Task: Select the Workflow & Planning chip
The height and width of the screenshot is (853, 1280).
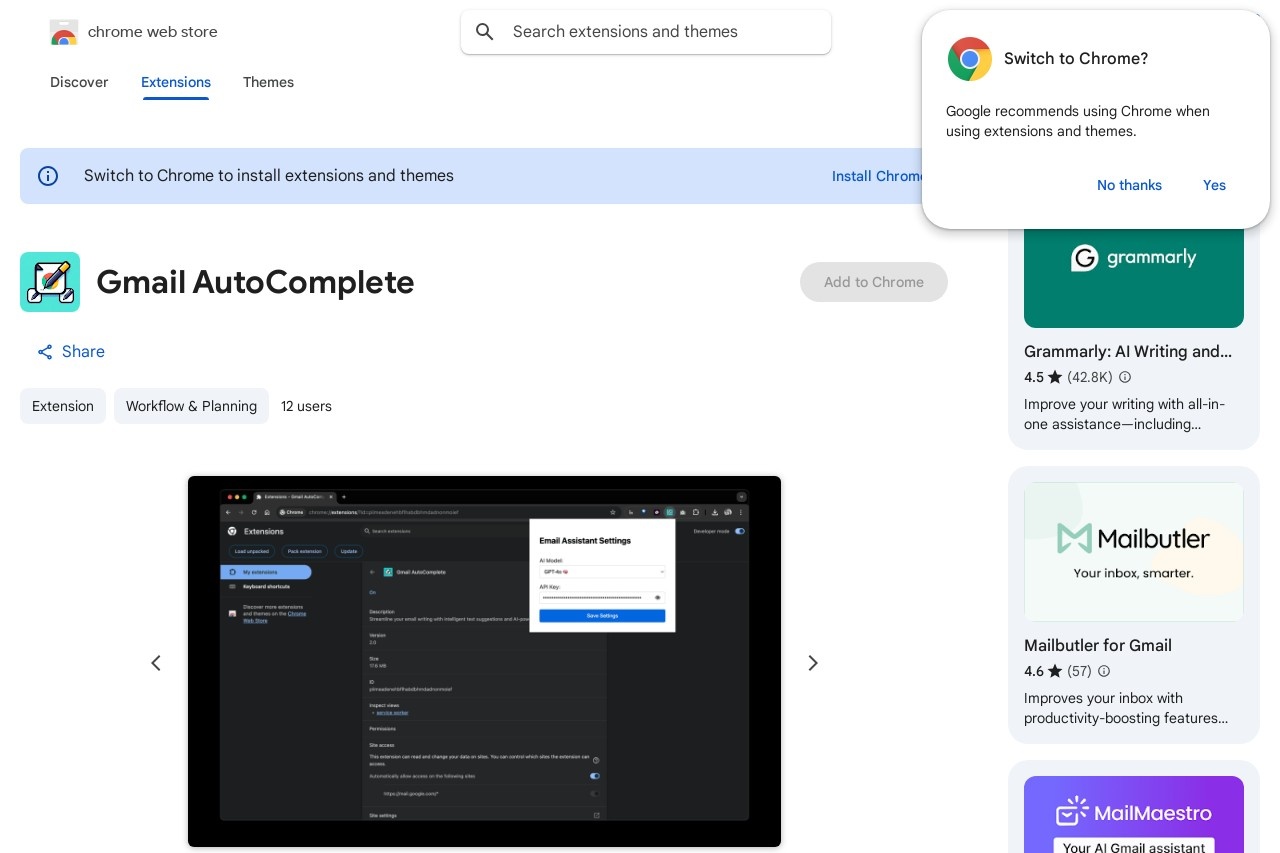Action: [191, 406]
